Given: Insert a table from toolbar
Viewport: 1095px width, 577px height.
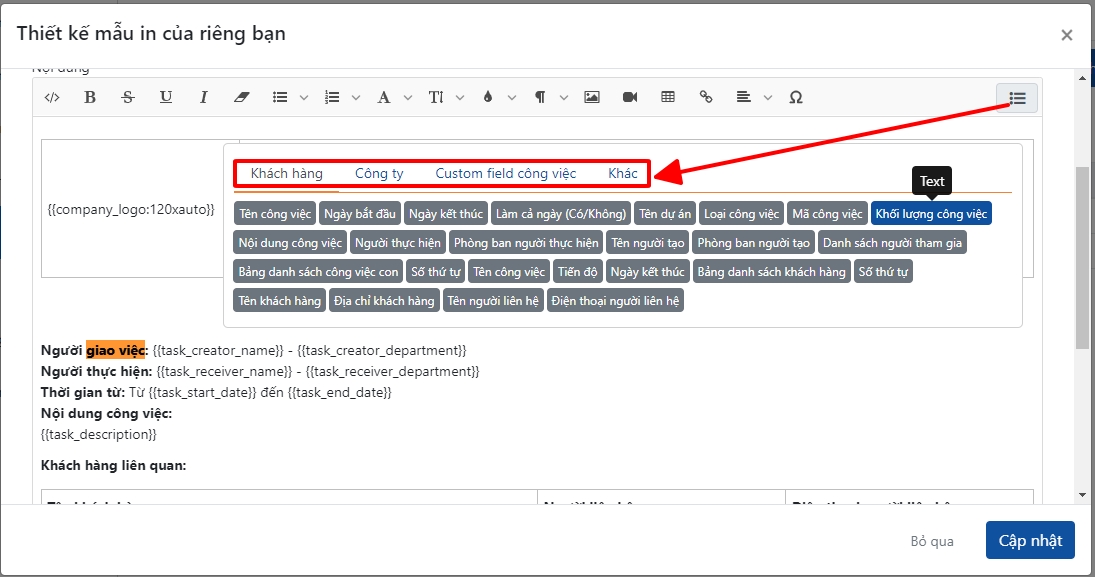Looking at the screenshot, I should click(x=668, y=97).
